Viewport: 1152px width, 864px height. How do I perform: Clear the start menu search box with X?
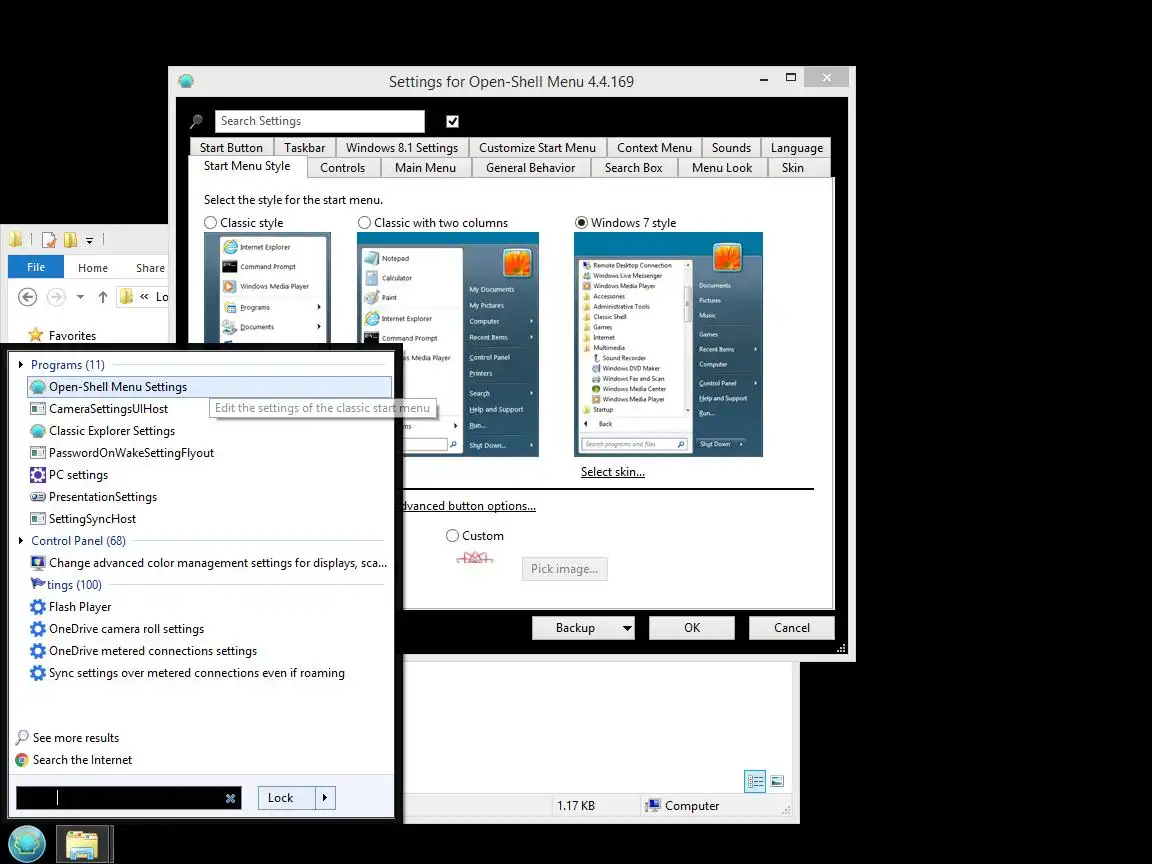coord(231,799)
